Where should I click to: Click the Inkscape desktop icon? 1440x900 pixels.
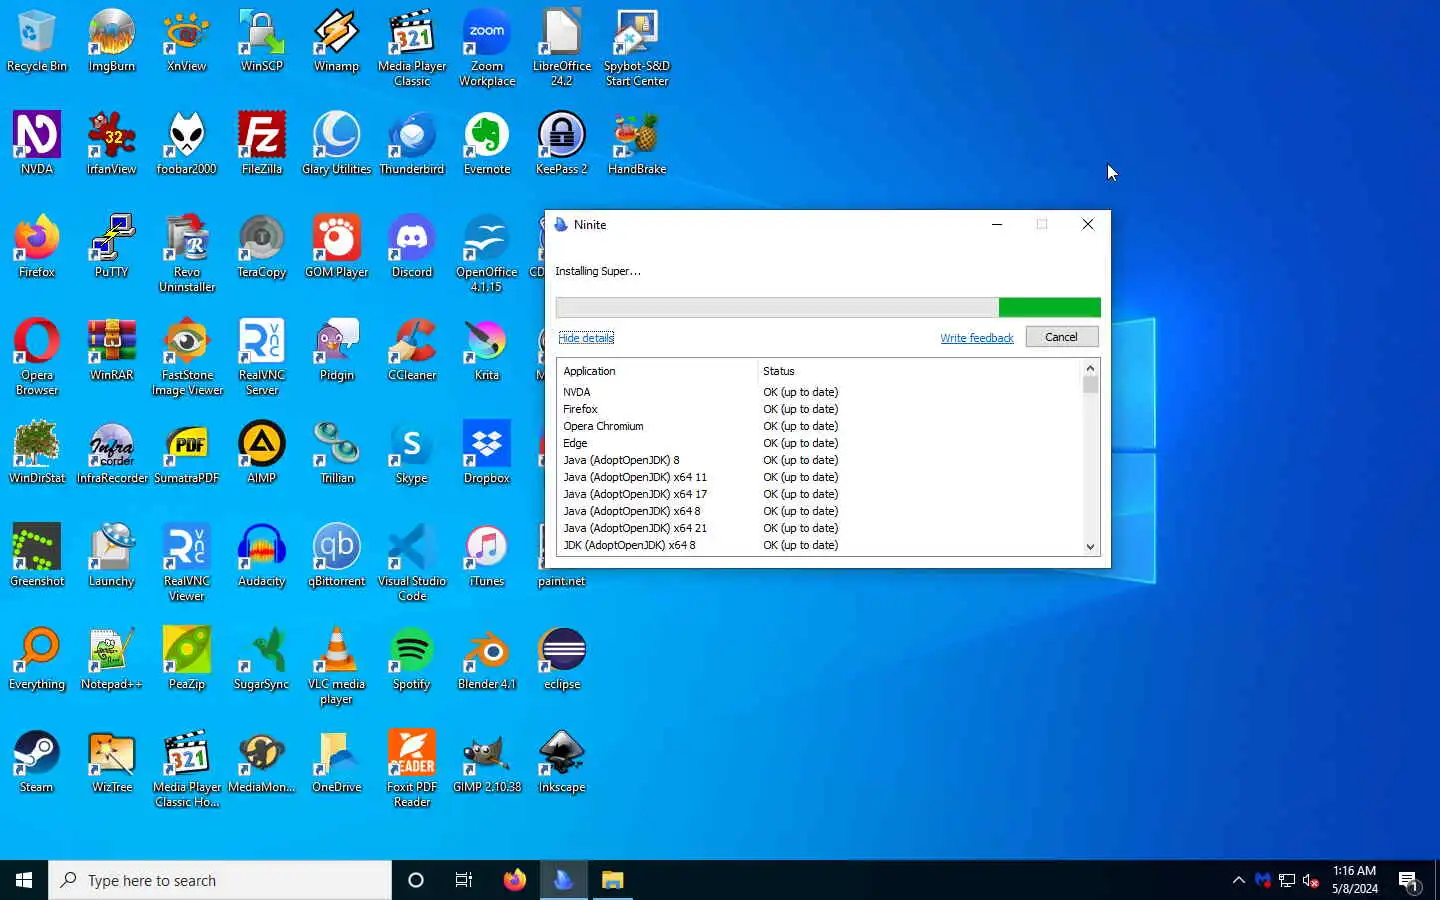562,761
